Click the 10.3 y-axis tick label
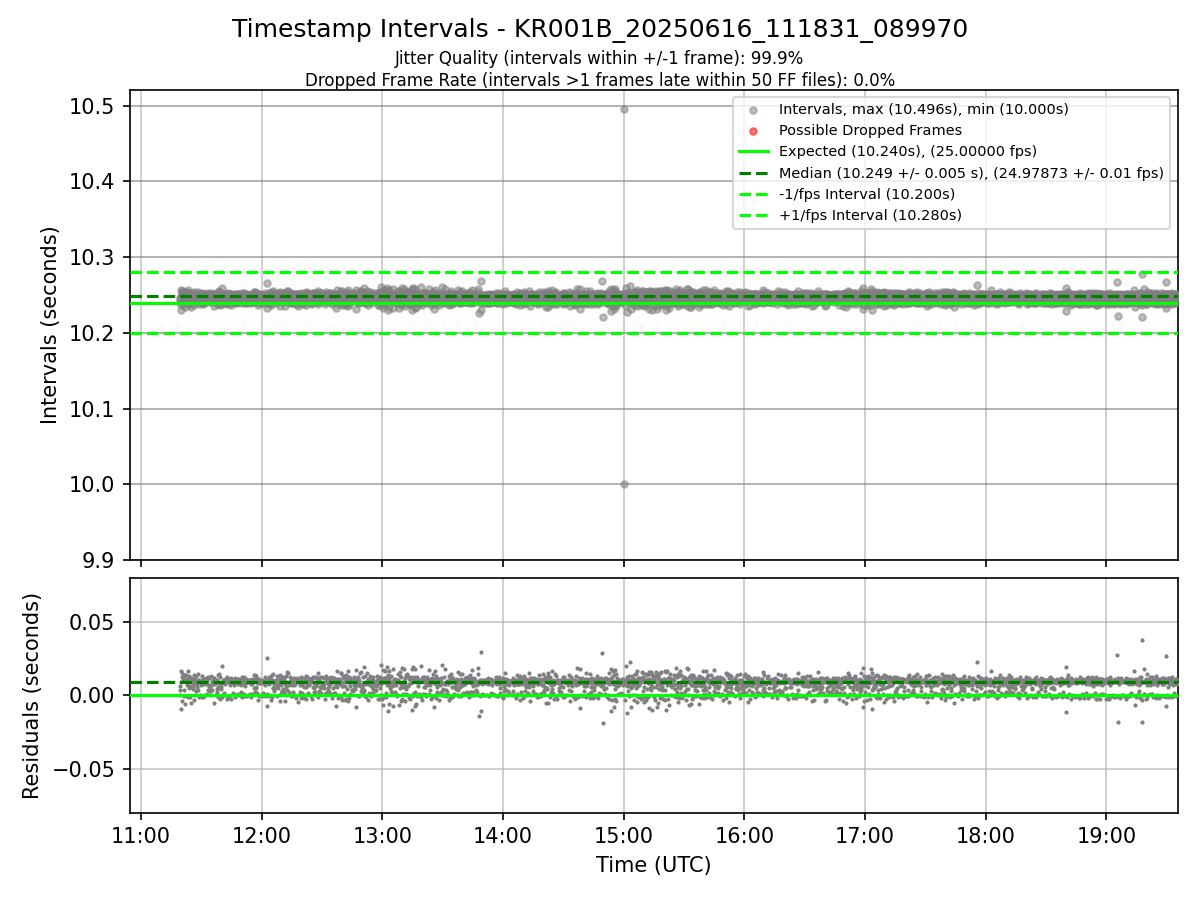1200x900 pixels. 92,257
